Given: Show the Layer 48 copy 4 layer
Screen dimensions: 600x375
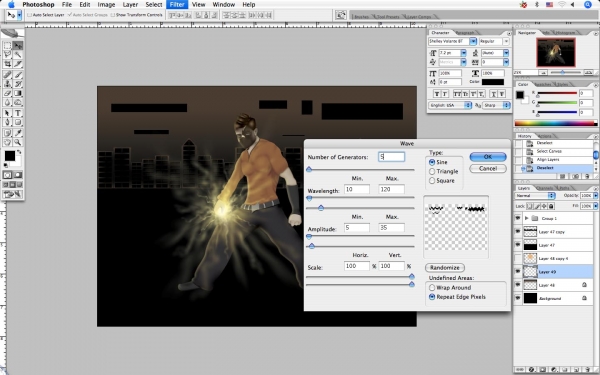Looking at the screenshot, I should pos(518,258).
